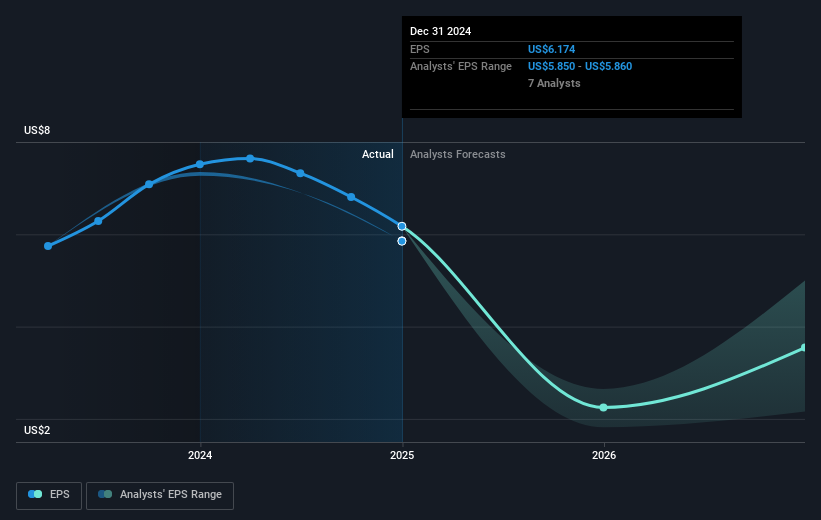Click the Analysts' EPS Range tooltip label

pyautogui.click(x=461, y=67)
